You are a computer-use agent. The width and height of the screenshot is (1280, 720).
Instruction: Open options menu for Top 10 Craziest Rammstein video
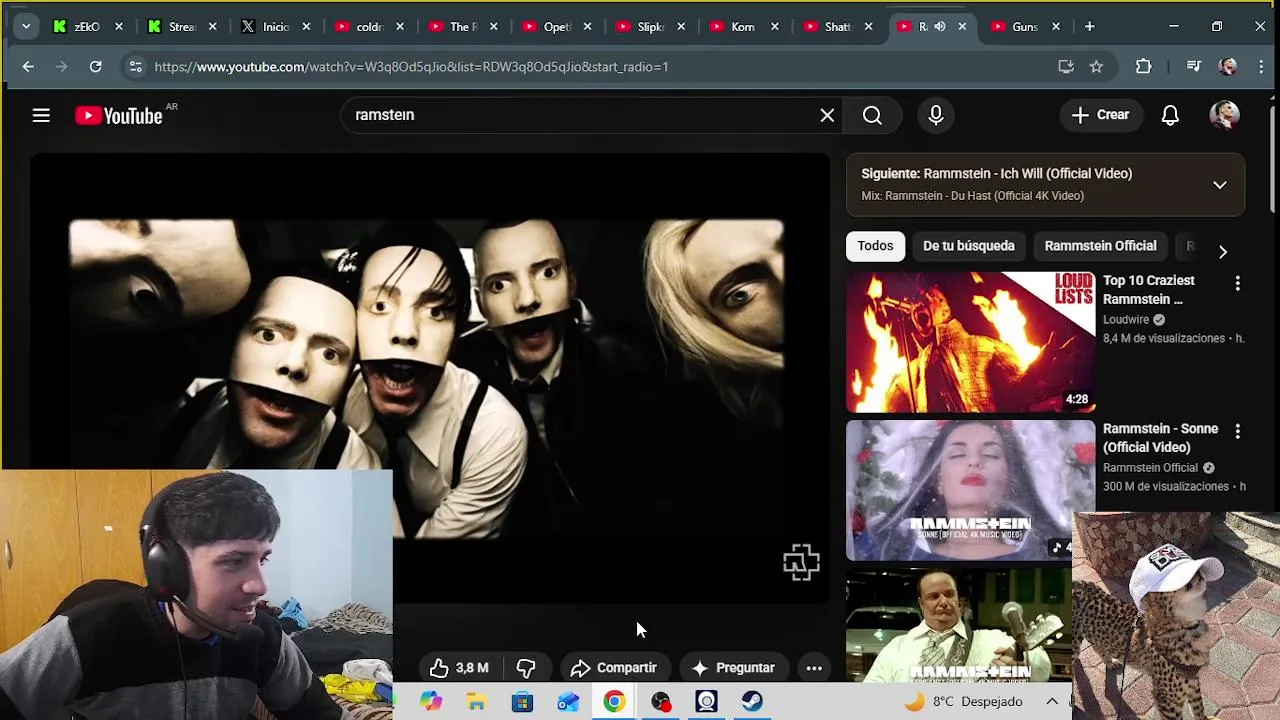click(x=1237, y=284)
